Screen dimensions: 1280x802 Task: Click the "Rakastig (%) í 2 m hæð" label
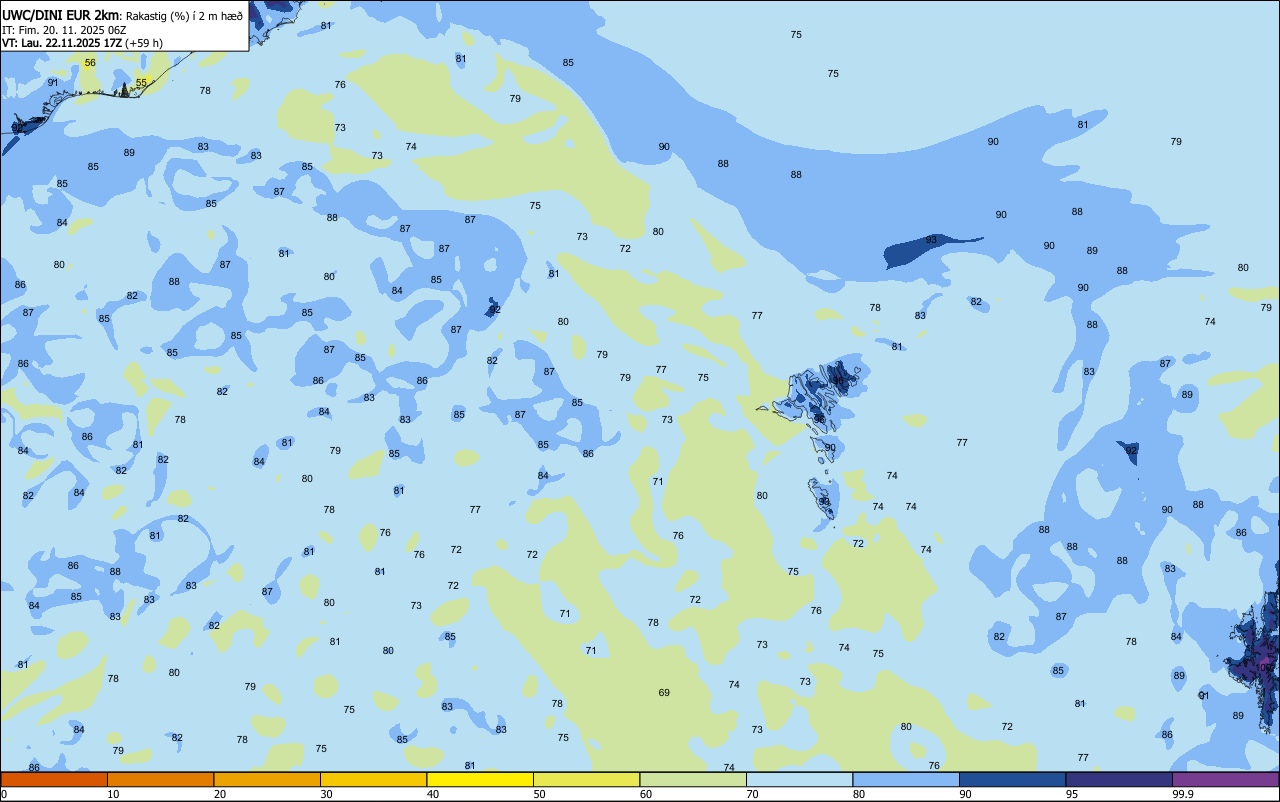tap(184, 15)
